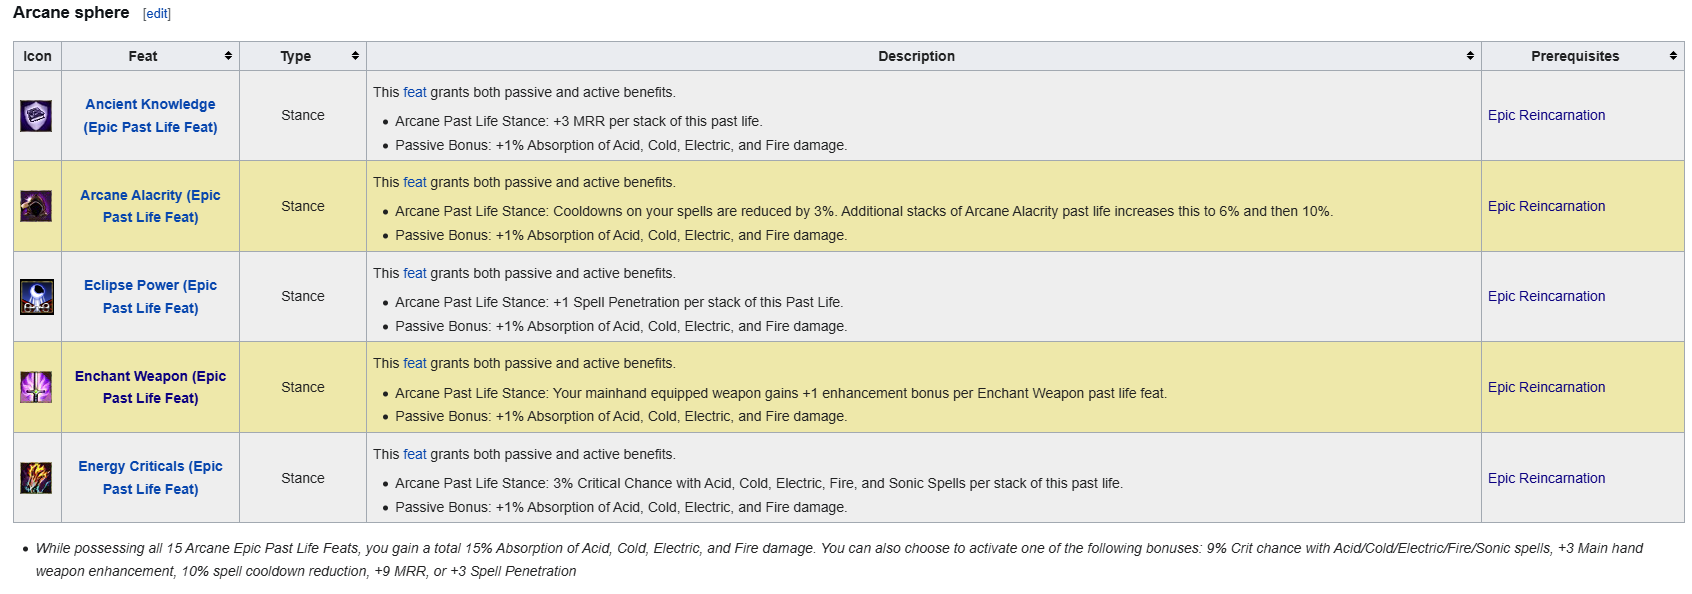The height and width of the screenshot is (594, 1692).
Task: Open Epic Reincarnation link in Enchant Weapon row
Action: (1546, 387)
